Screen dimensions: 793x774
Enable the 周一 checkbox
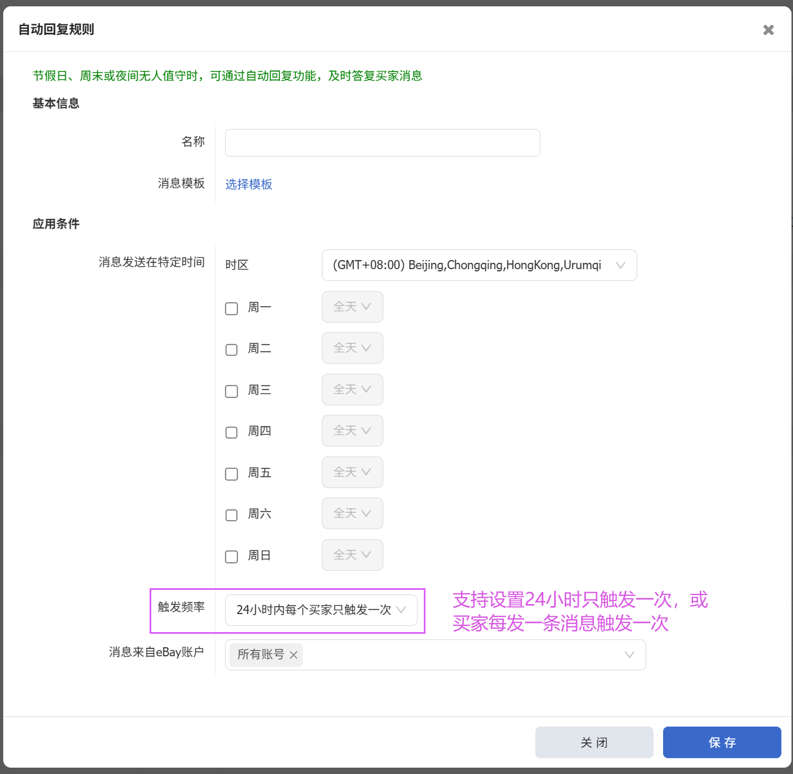pos(231,308)
